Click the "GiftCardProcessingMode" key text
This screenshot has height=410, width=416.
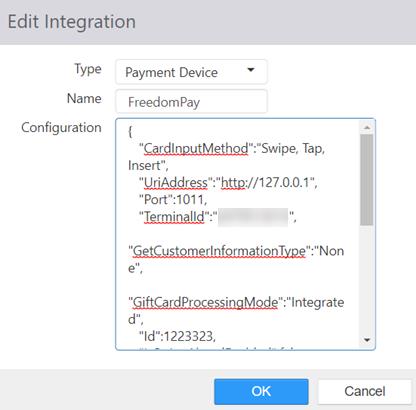[205, 302]
